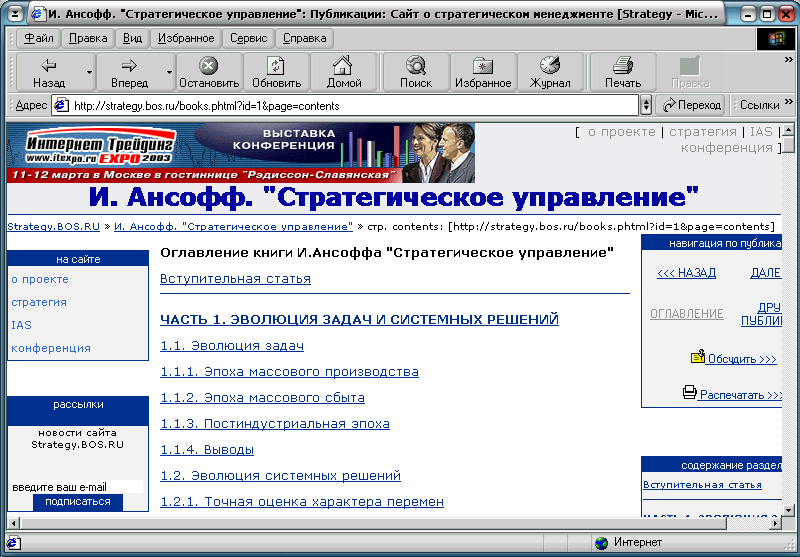The image size is (800, 557).
Task: Open the Вступительная статья link
Action: 235,279
